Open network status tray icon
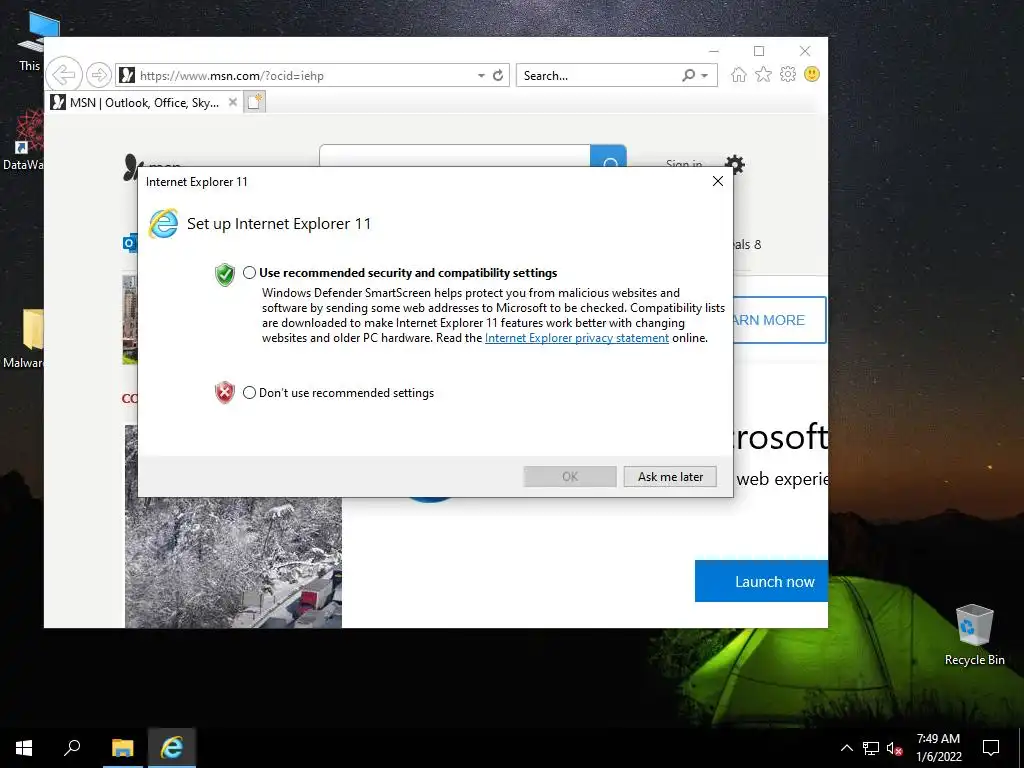This screenshot has height=768, width=1024. pos(871,748)
